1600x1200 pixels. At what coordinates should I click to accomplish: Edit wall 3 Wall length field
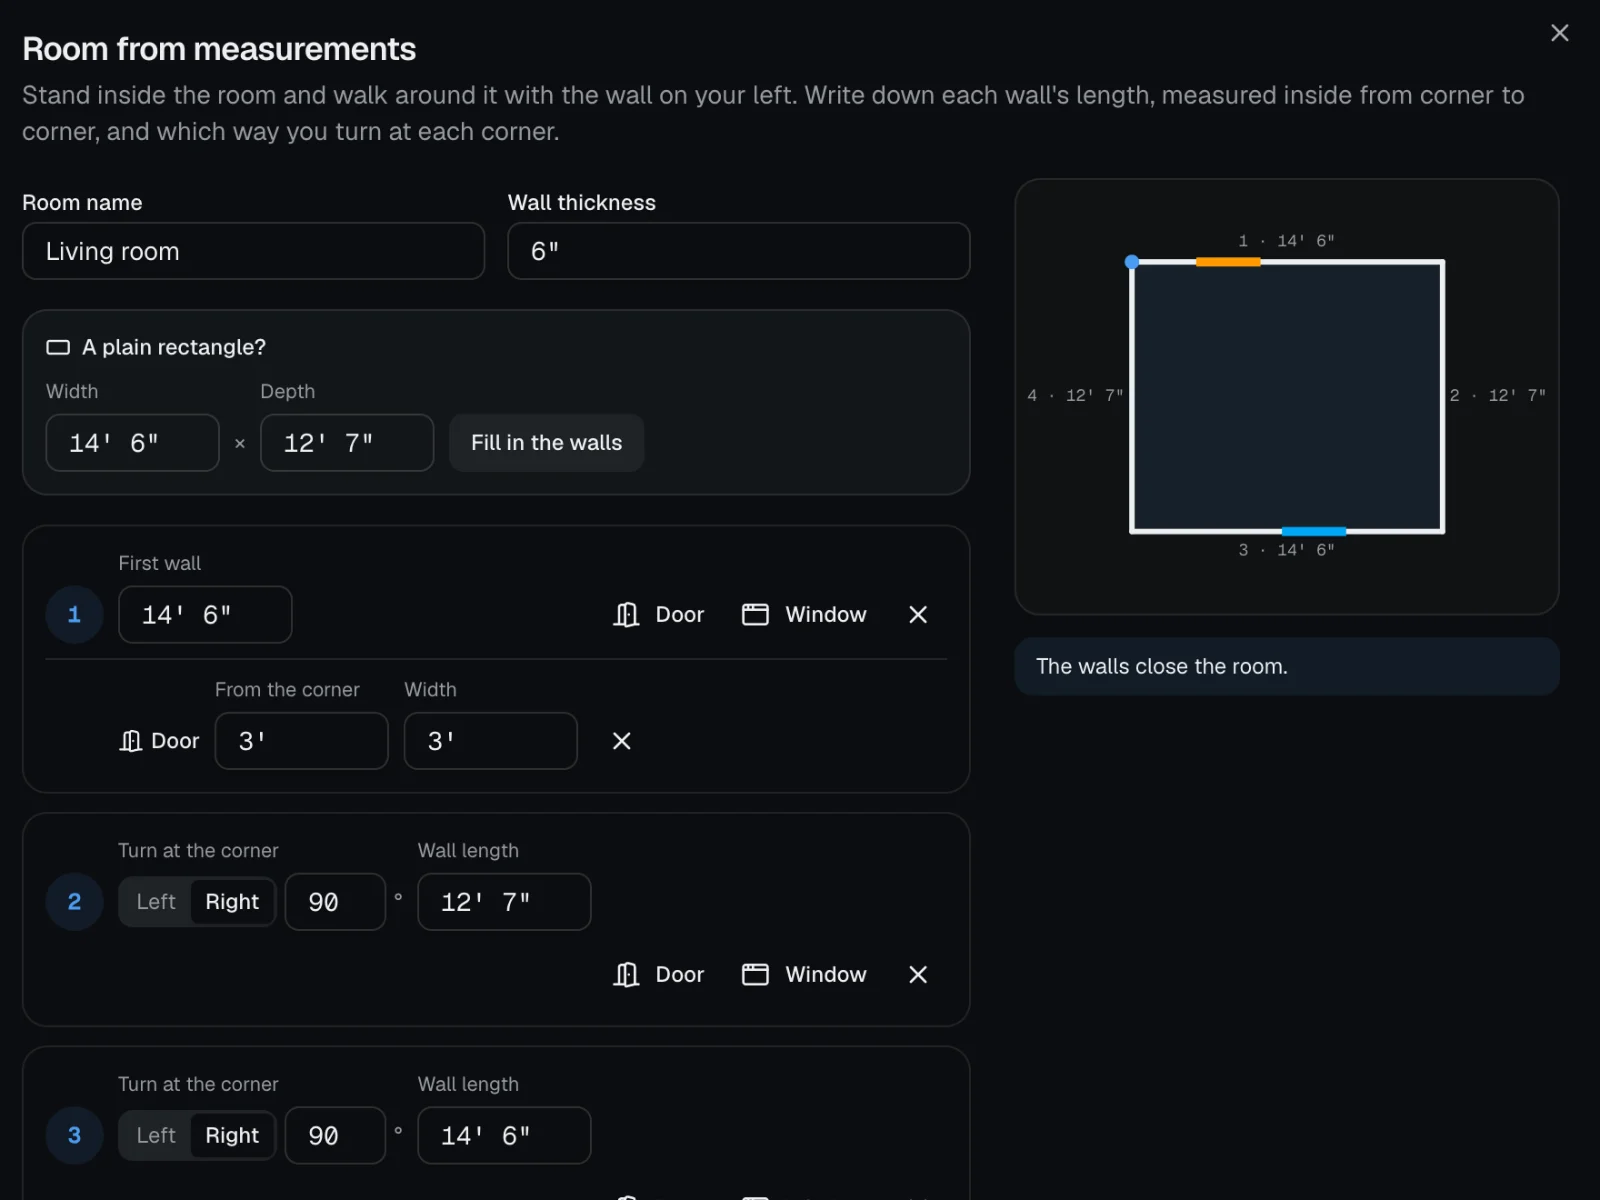504,1135
